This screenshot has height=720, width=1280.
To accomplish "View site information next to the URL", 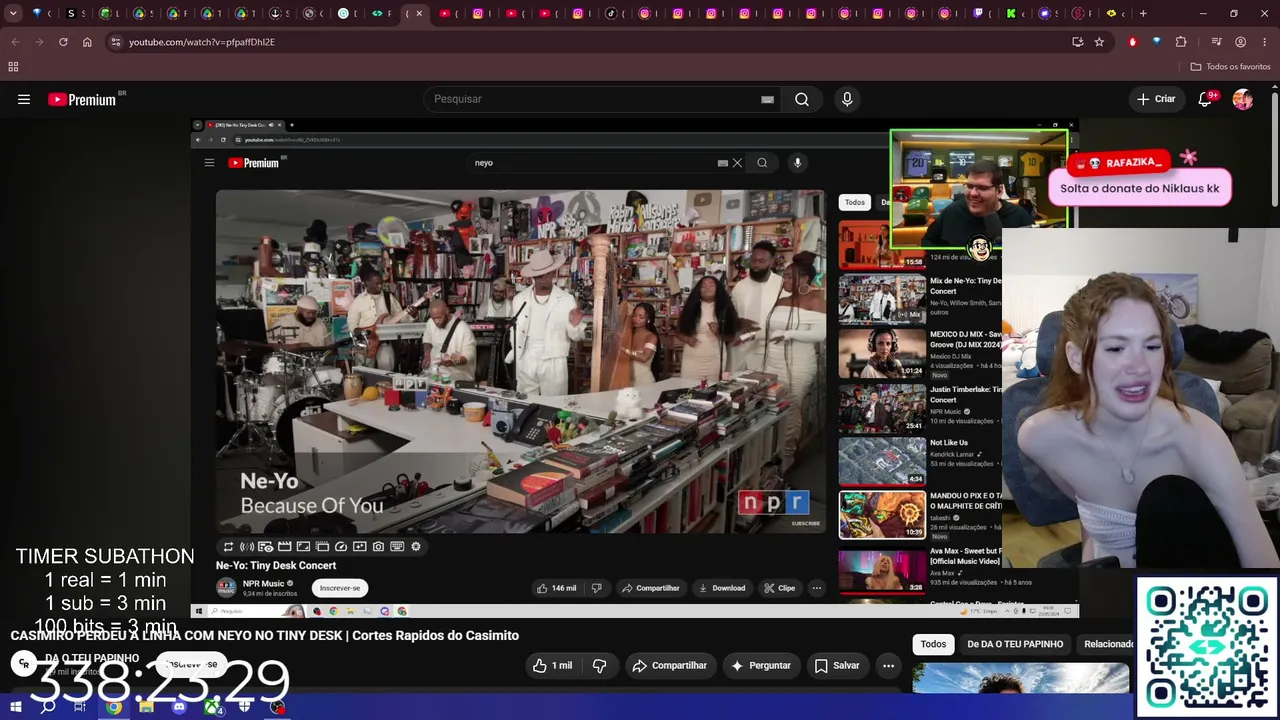I will point(116,42).
